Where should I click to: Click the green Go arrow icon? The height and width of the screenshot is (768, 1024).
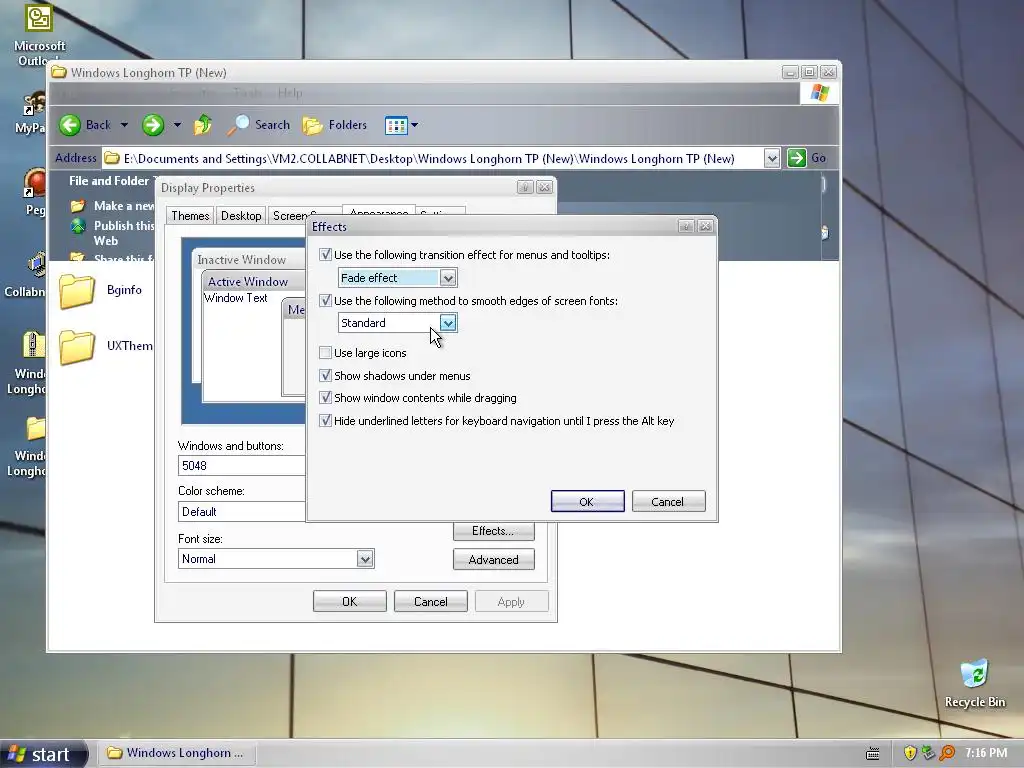[x=797, y=158]
